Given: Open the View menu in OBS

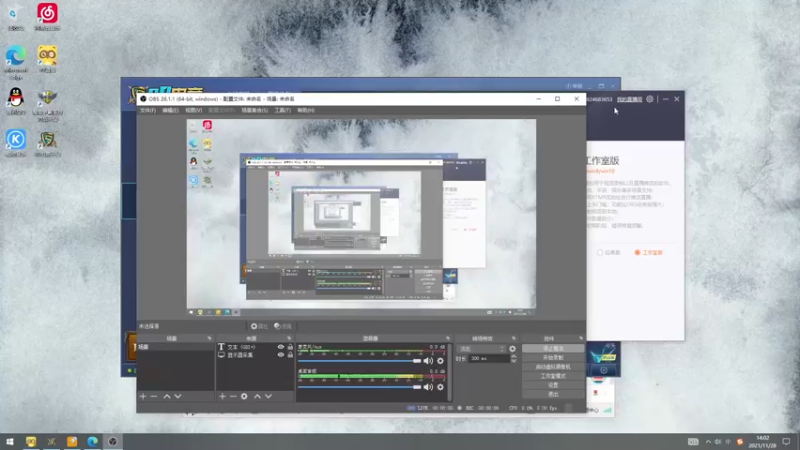Looking at the screenshot, I should point(193,110).
